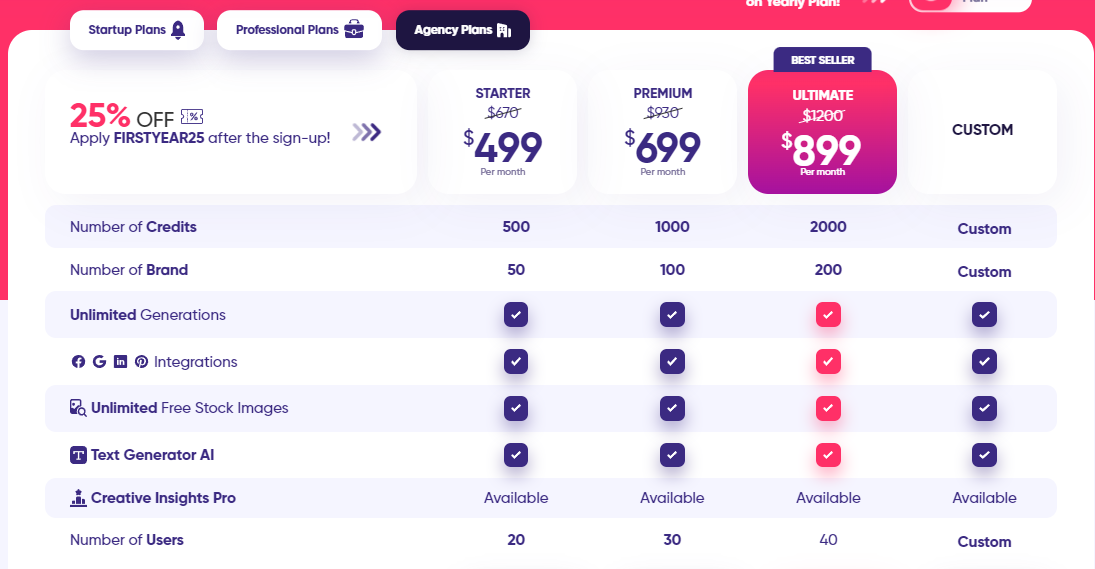Image resolution: width=1095 pixels, height=569 pixels.
Task: Click the Facebook integration icon
Action: pyautogui.click(x=78, y=362)
